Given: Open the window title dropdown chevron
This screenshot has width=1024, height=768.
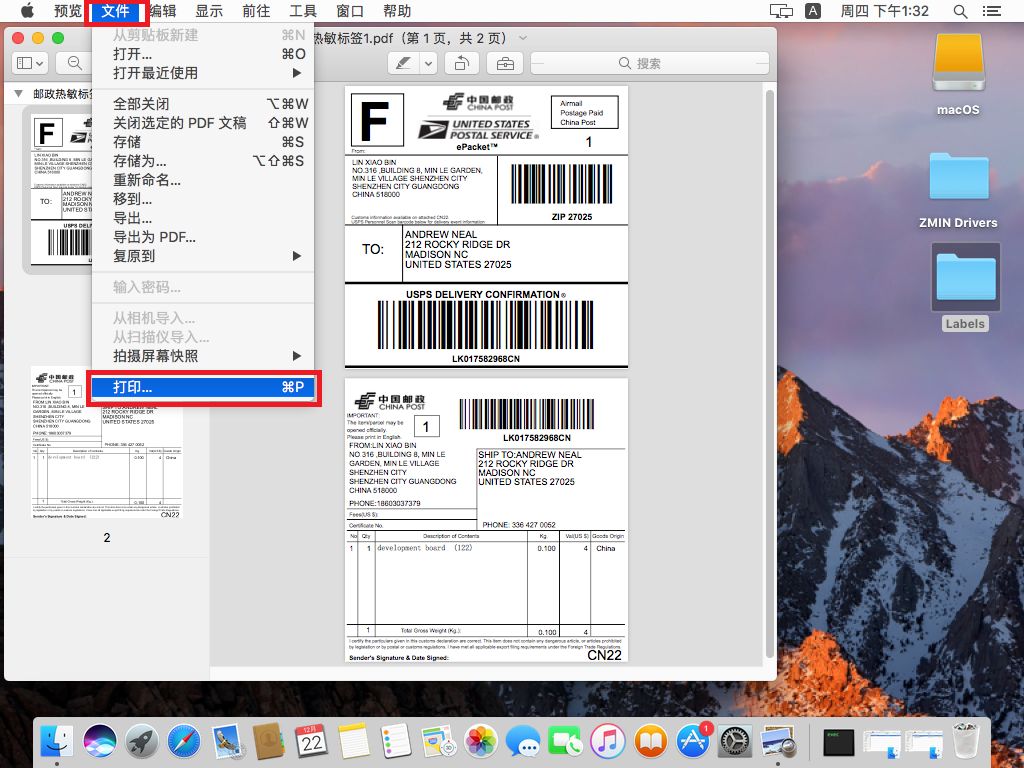Looking at the screenshot, I should pos(522,38).
